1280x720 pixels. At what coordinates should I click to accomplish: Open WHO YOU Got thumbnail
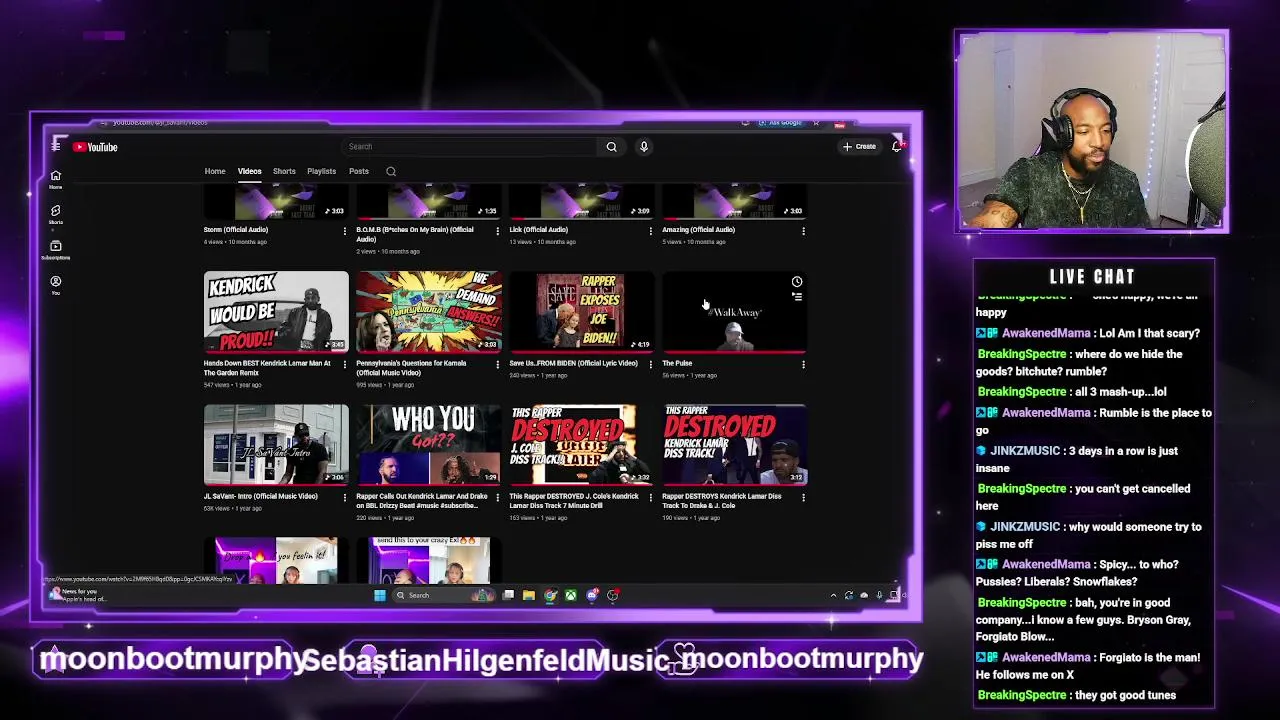tap(429, 445)
